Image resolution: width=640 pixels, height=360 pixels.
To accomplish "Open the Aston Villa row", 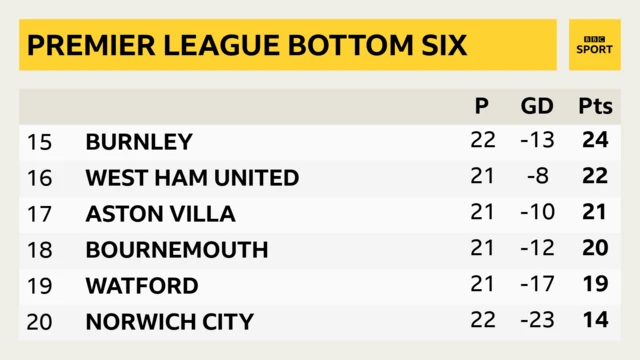I will [x=320, y=214].
